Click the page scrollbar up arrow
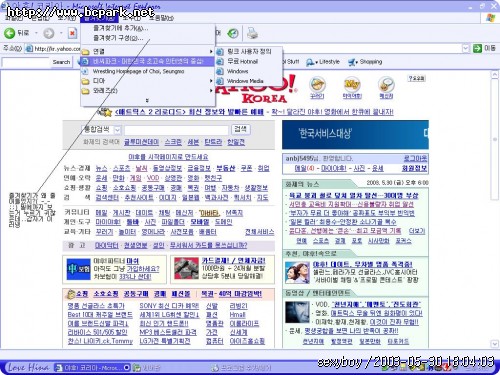The height and width of the screenshot is (375, 500). click(495, 75)
